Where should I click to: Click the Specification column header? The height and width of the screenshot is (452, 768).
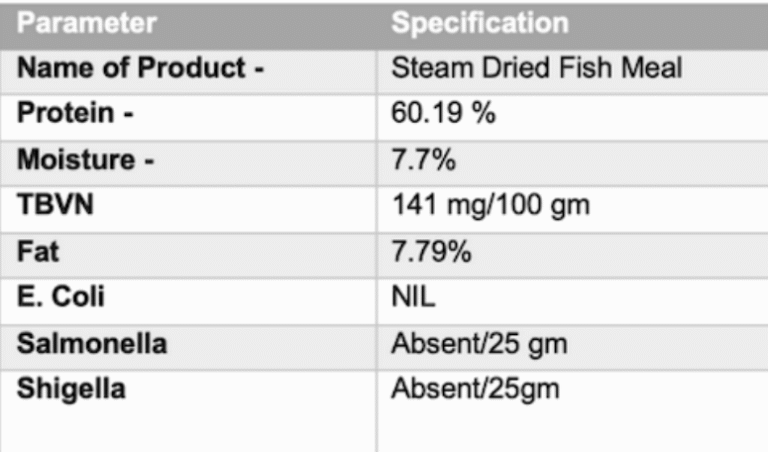479,23
